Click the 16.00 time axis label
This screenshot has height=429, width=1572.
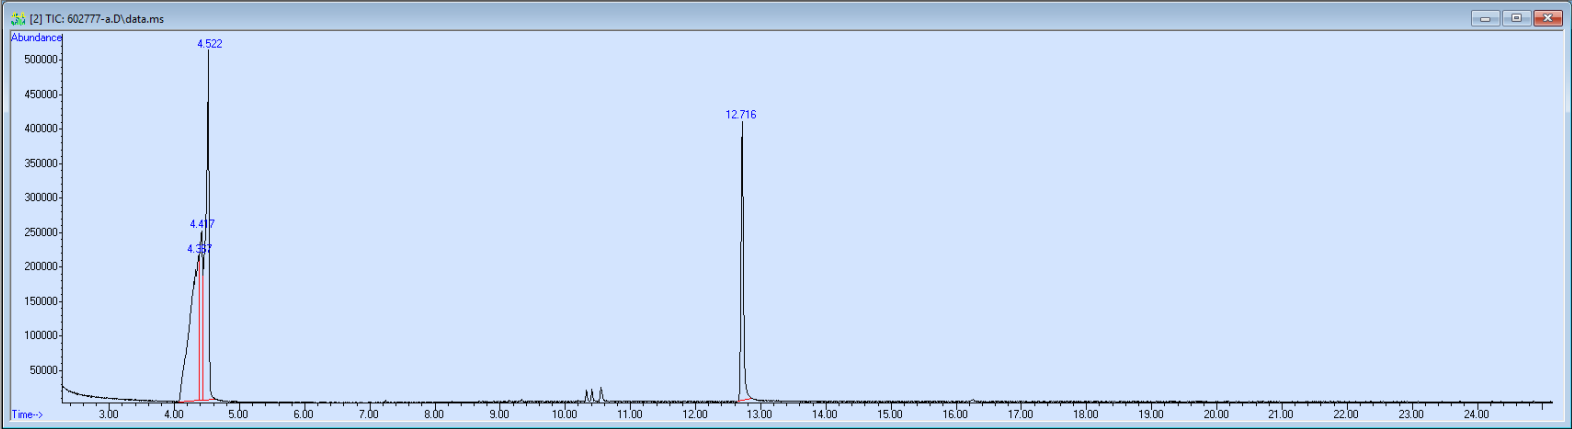tap(955, 414)
